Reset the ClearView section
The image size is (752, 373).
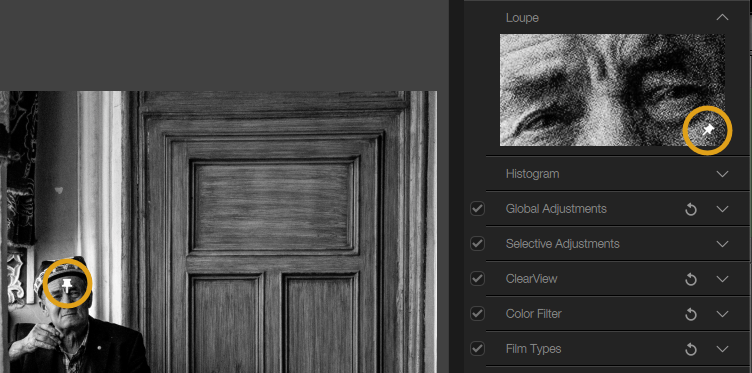point(691,279)
